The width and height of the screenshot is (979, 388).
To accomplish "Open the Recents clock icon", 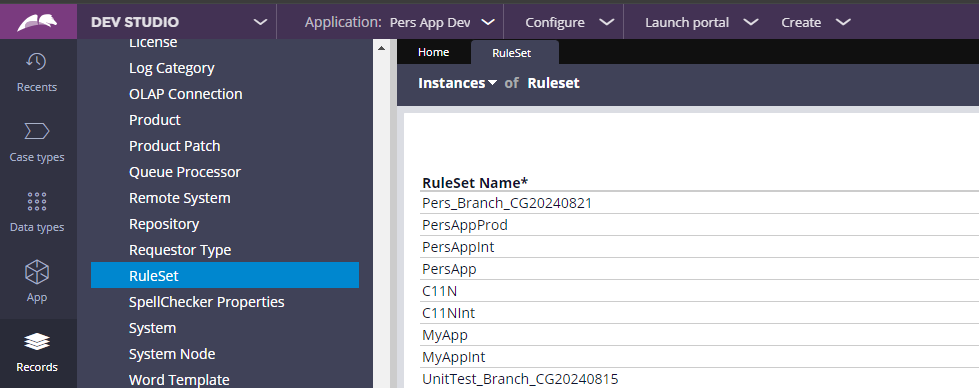I will click(x=36, y=61).
